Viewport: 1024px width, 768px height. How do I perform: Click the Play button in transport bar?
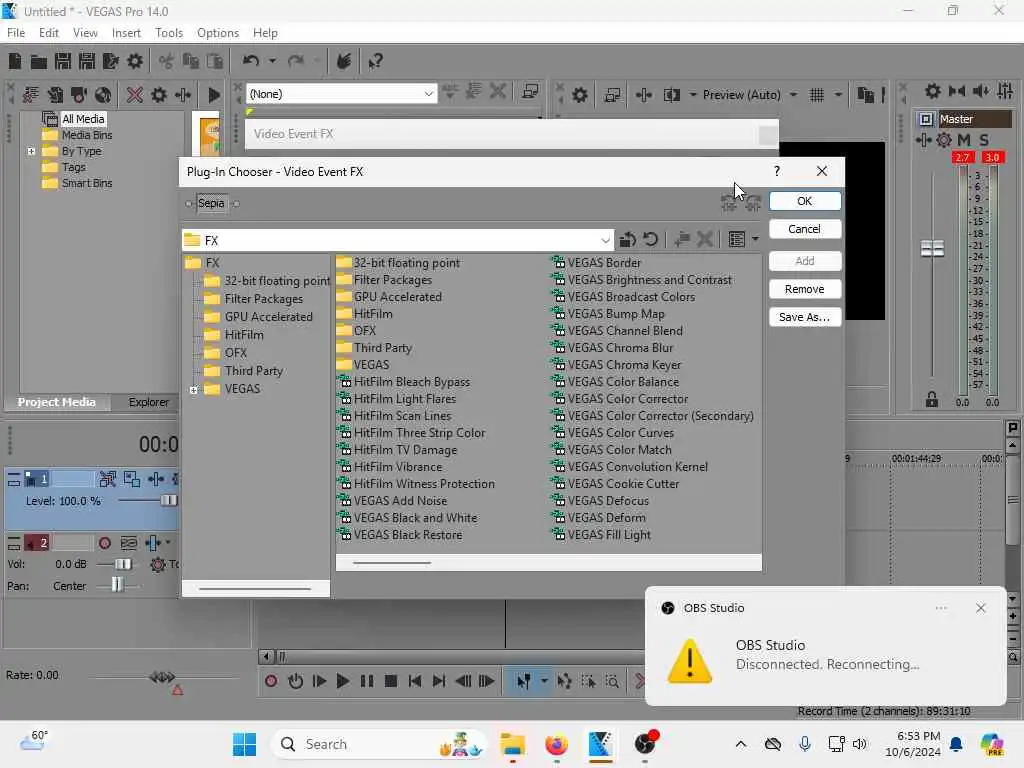[x=342, y=681]
